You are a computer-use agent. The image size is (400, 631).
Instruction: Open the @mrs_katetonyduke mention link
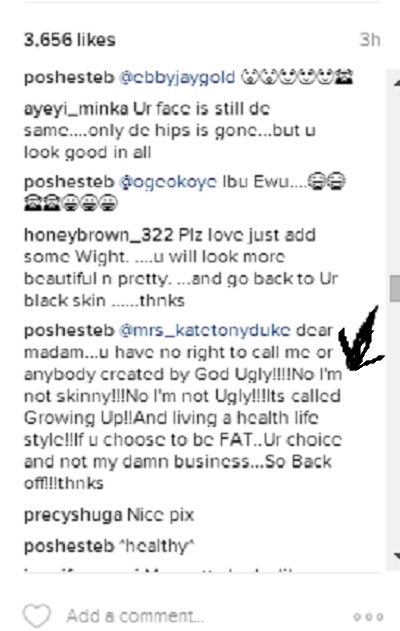[204, 331]
